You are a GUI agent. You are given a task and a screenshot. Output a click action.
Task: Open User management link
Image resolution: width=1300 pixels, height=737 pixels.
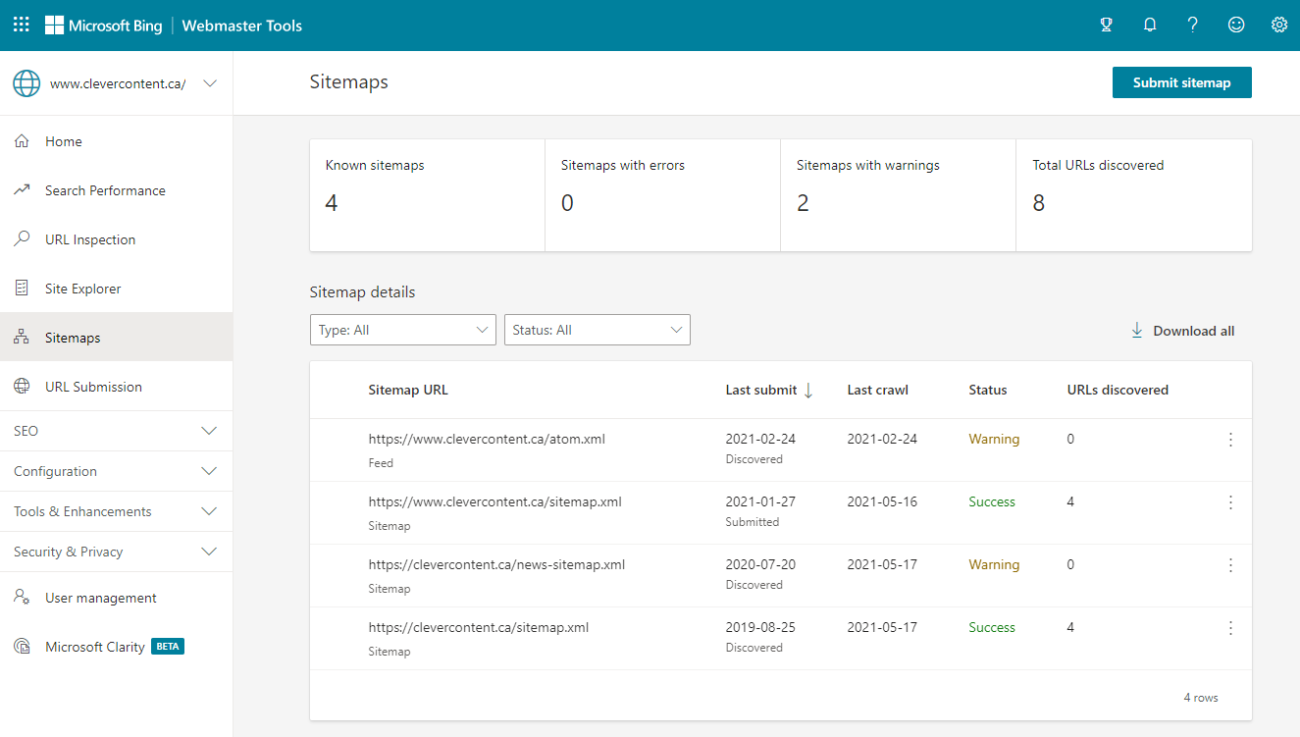pos(101,598)
